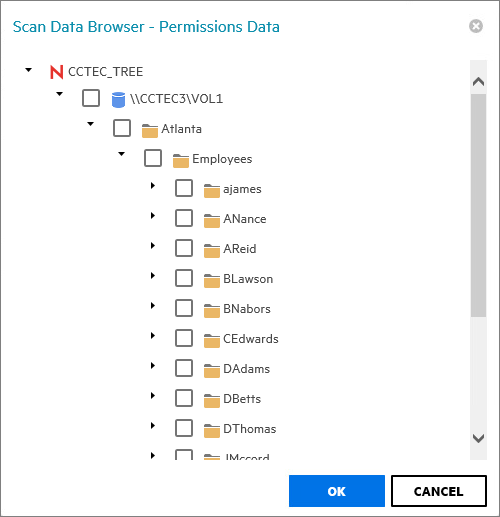The height and width of the screenshot is (517, 500).
Task: Confirm selection with the OK button
Action: [x=337, y=491]
